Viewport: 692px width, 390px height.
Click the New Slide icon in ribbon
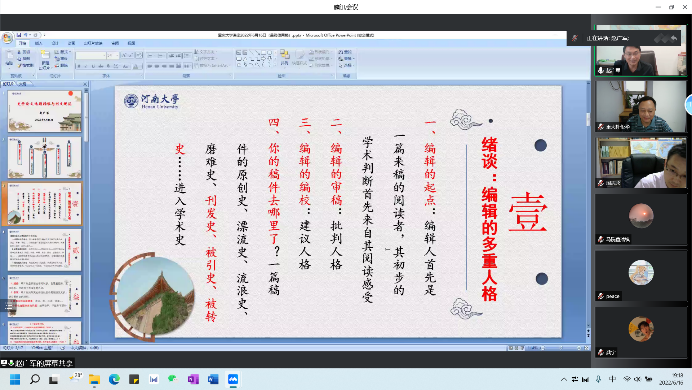(x=45, y=59)
